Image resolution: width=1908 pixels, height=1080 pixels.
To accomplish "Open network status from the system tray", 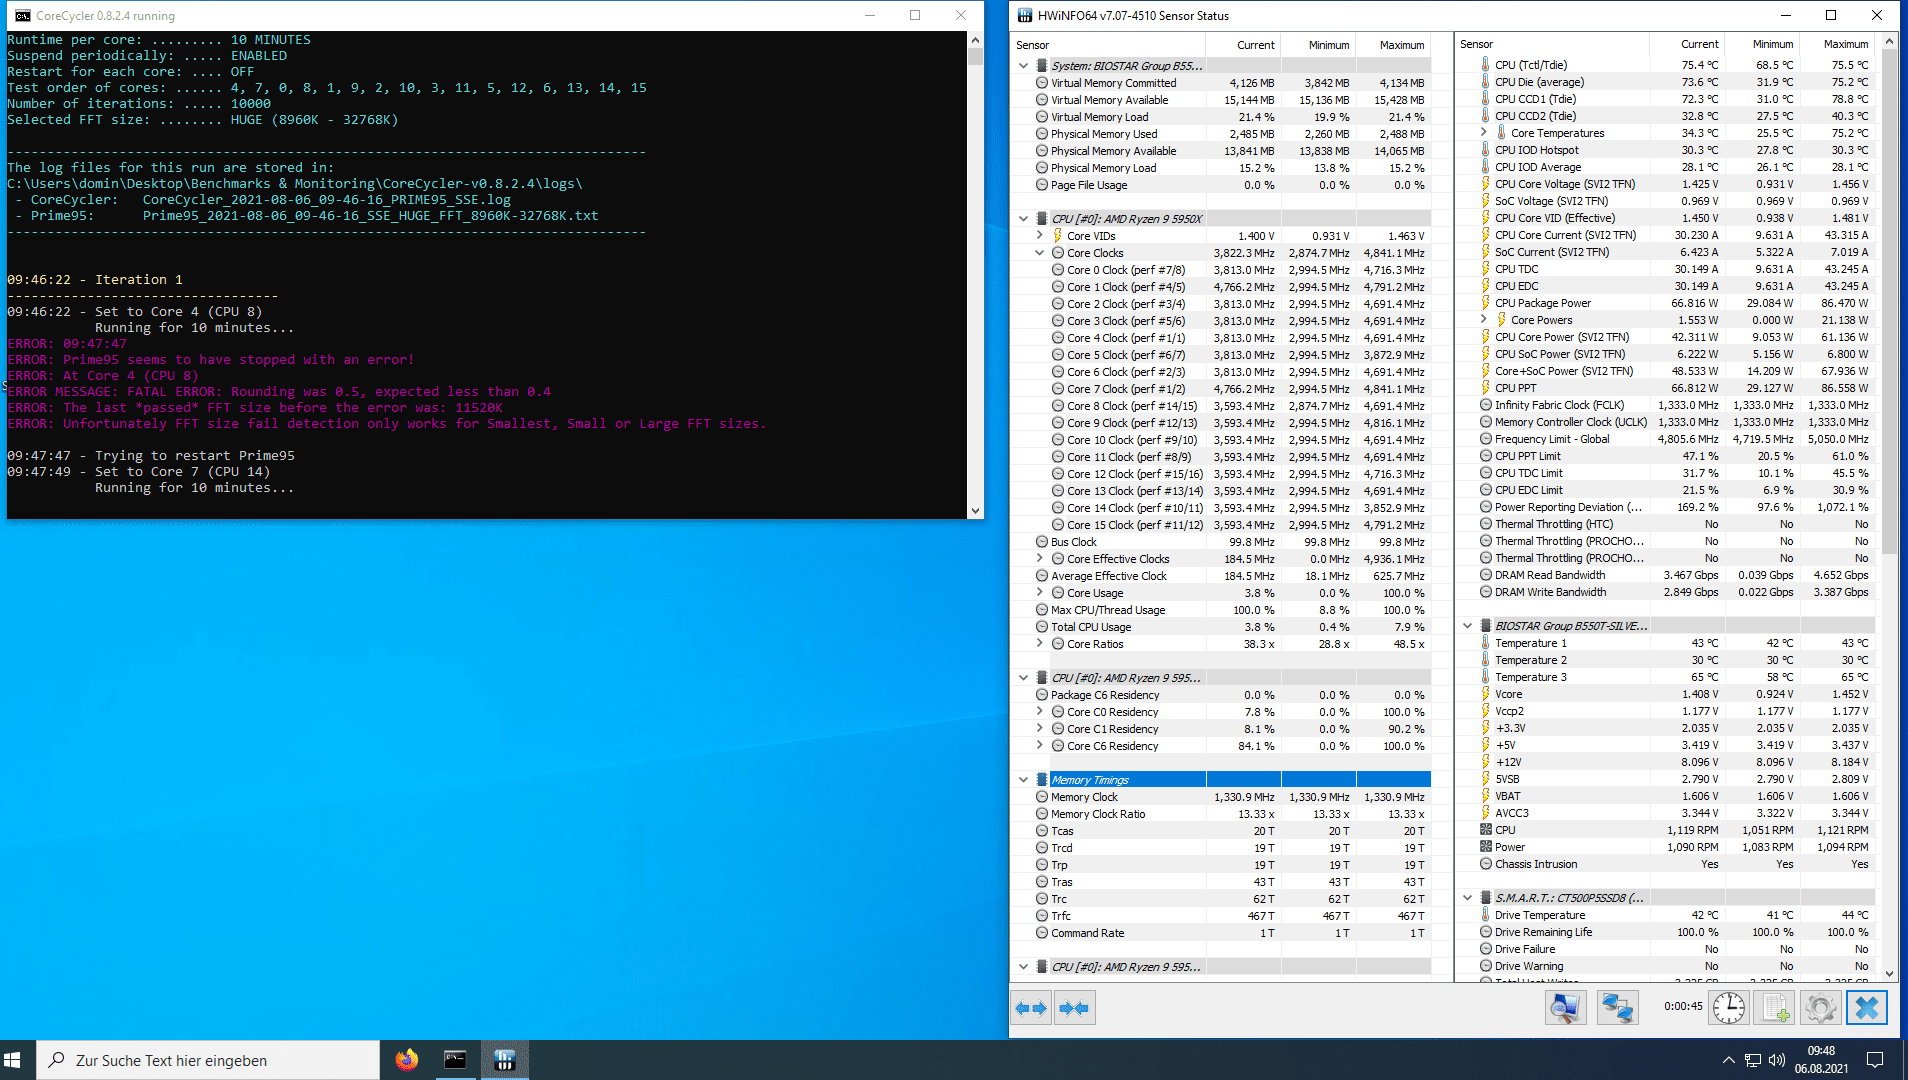I will point(1752,1060).
